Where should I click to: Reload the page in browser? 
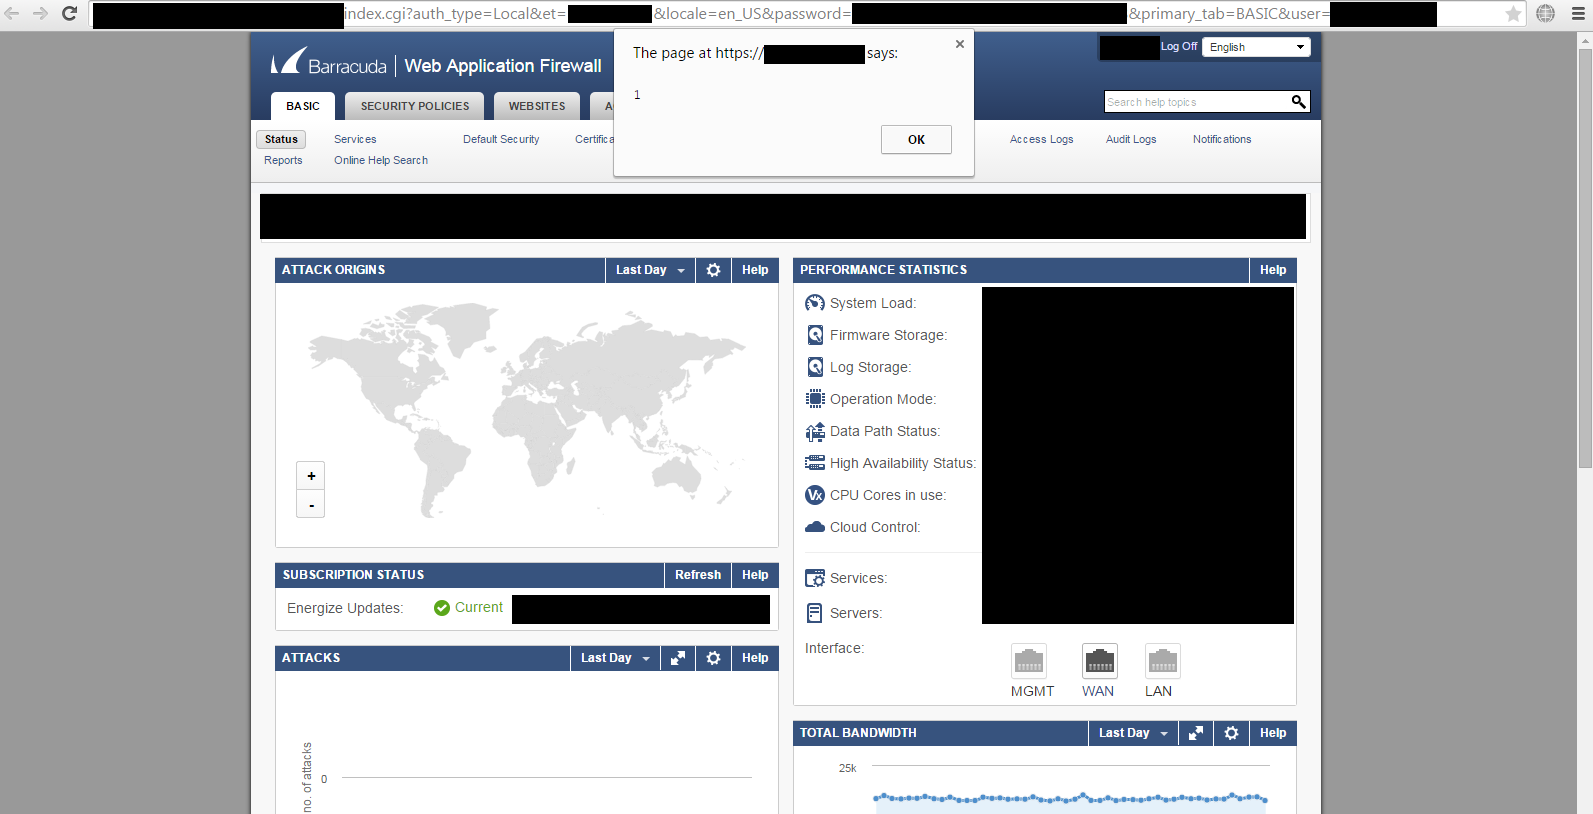69,14
